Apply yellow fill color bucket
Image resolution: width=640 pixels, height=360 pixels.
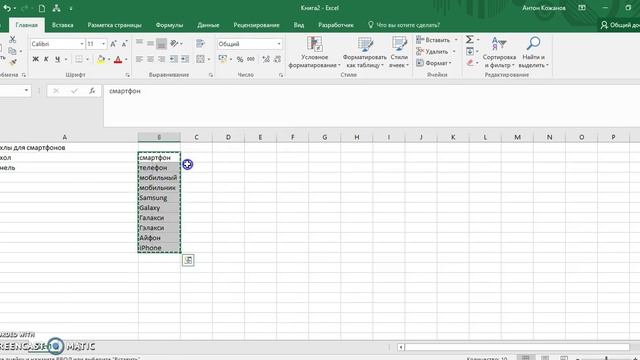pos(101,60)
